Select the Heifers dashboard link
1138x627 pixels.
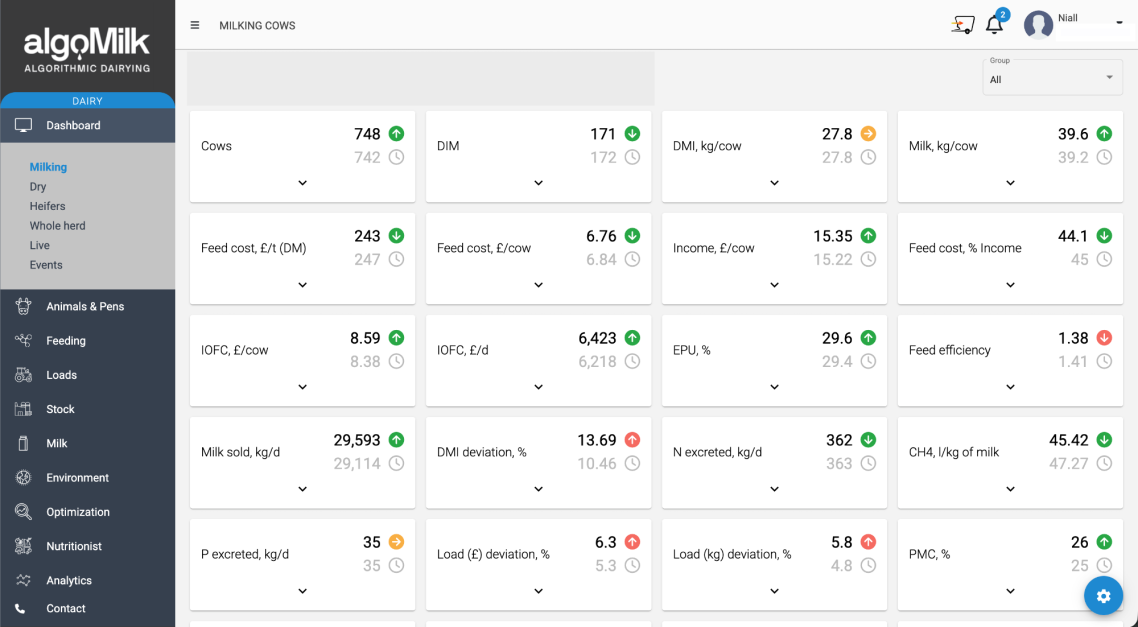(x=48, y=206)
